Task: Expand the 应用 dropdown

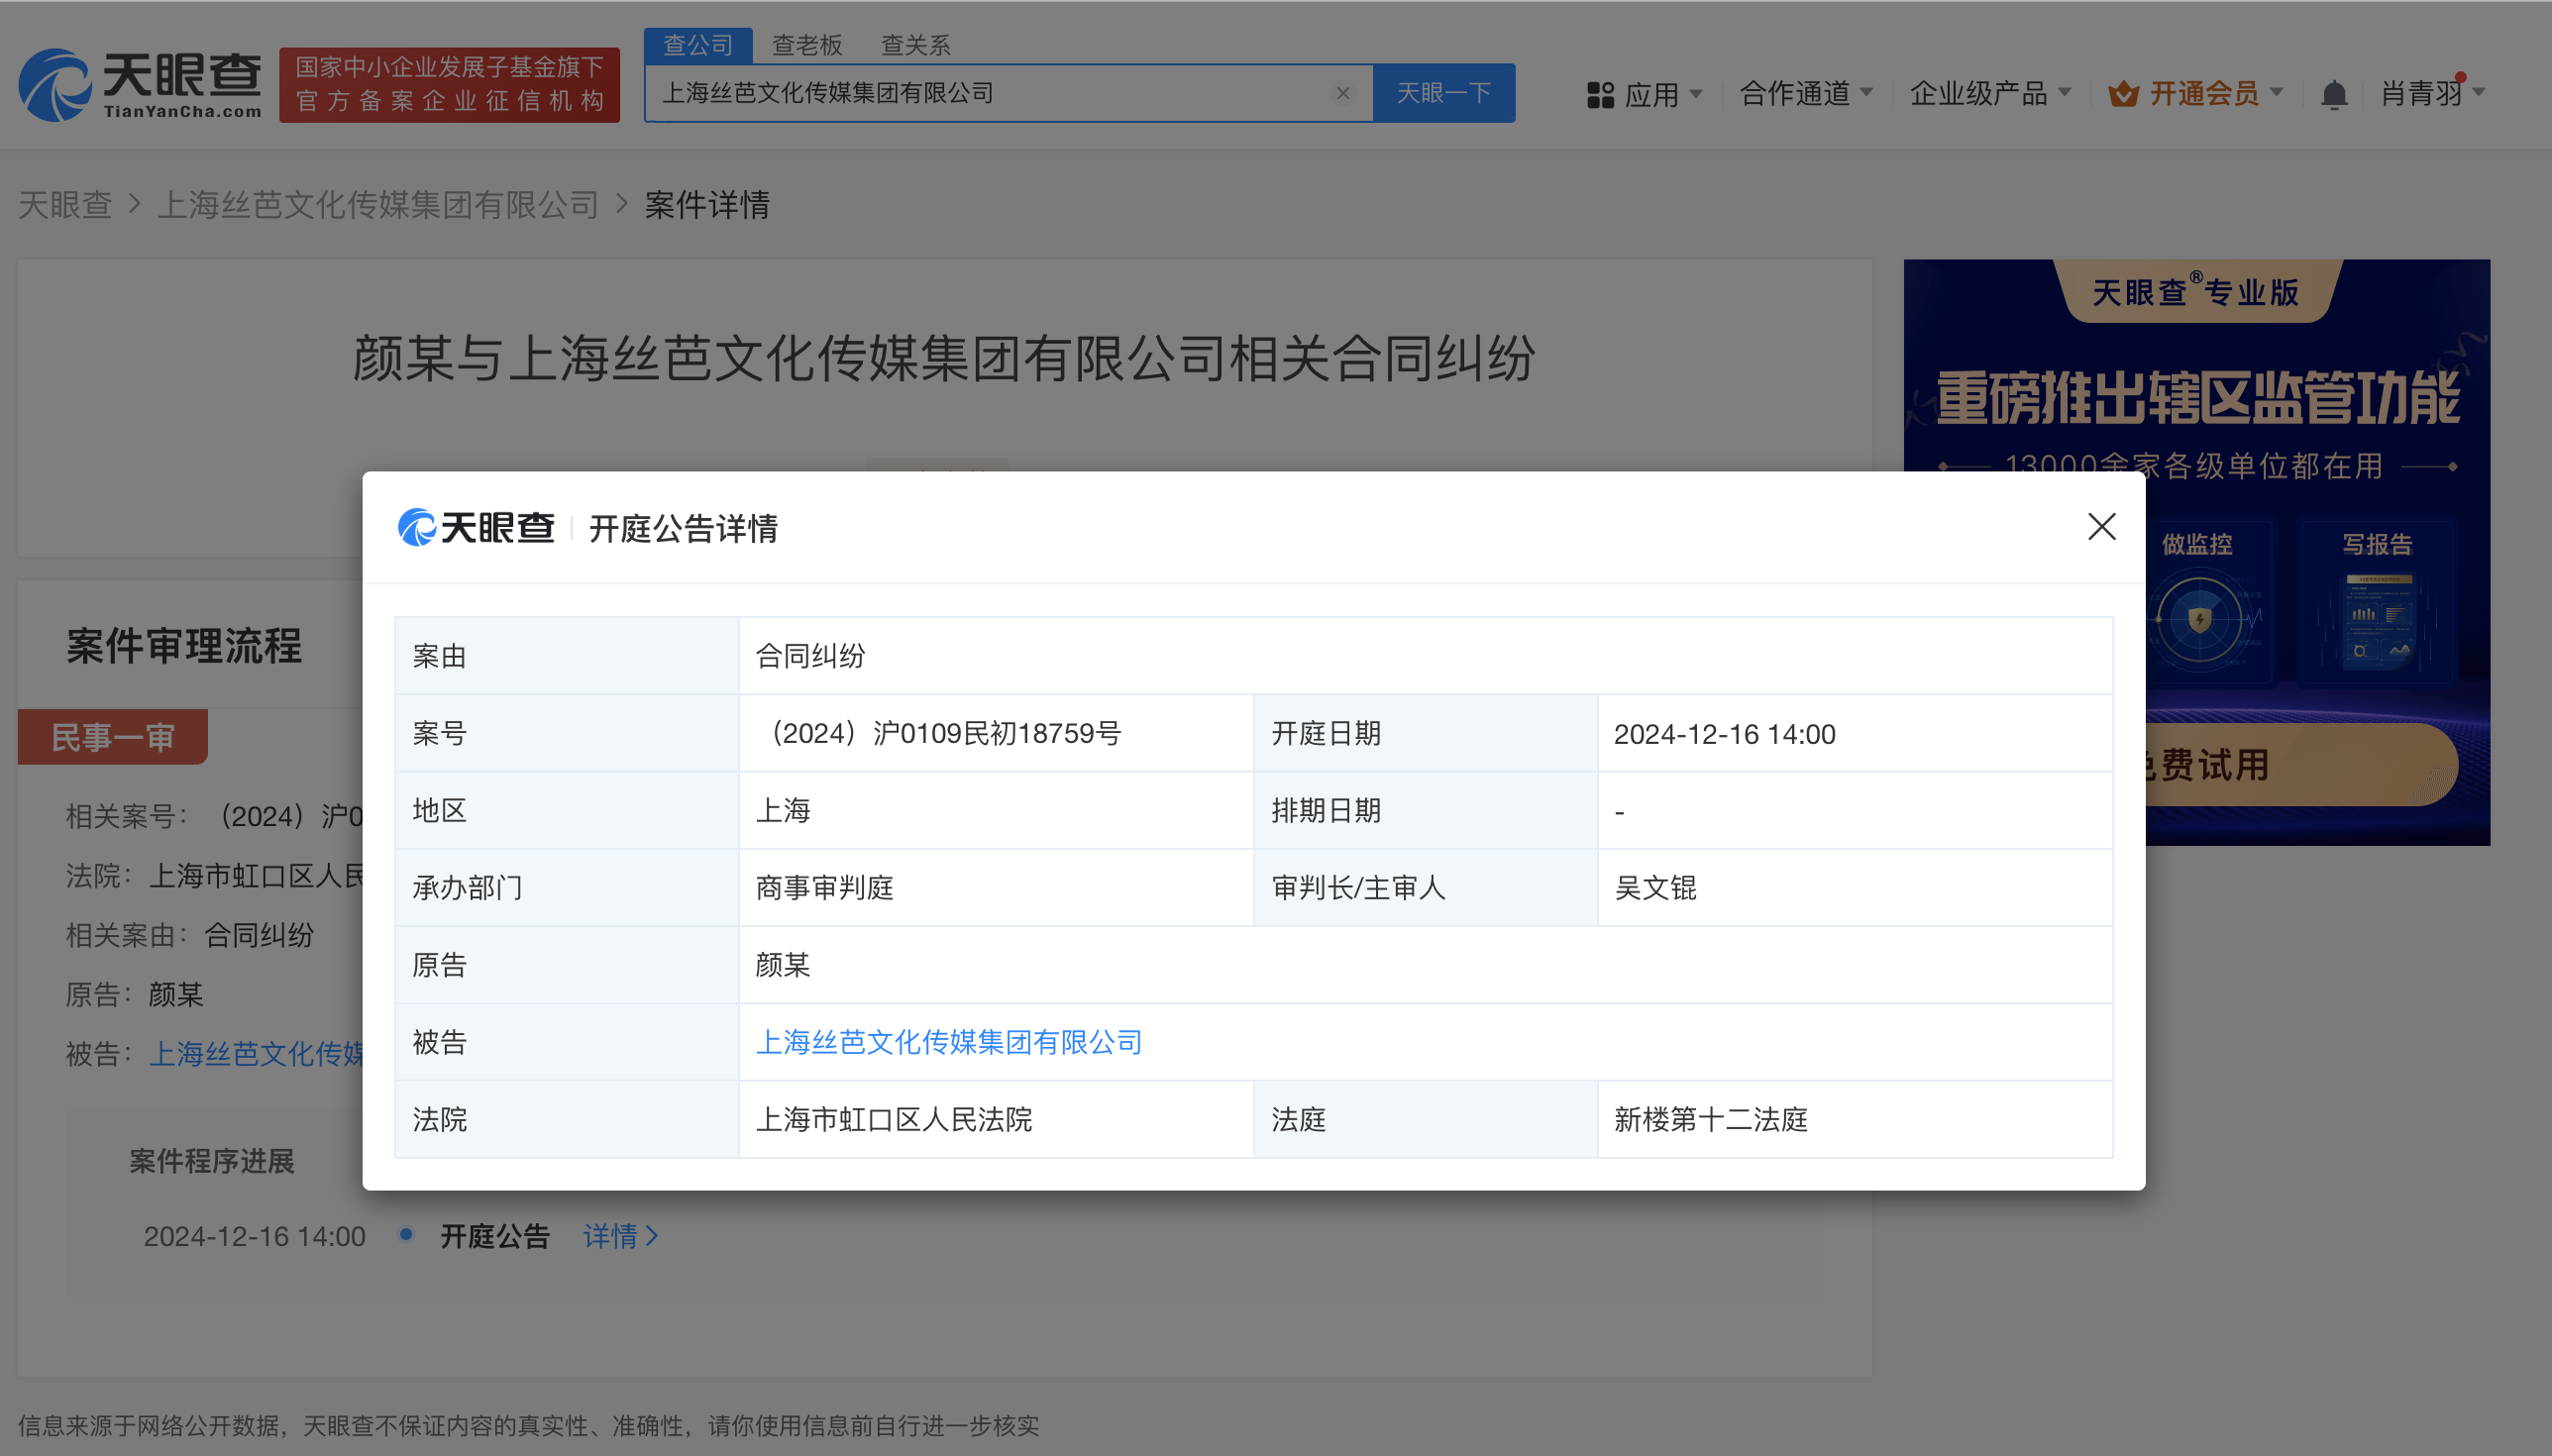Action: click(x=1644, y=94)
